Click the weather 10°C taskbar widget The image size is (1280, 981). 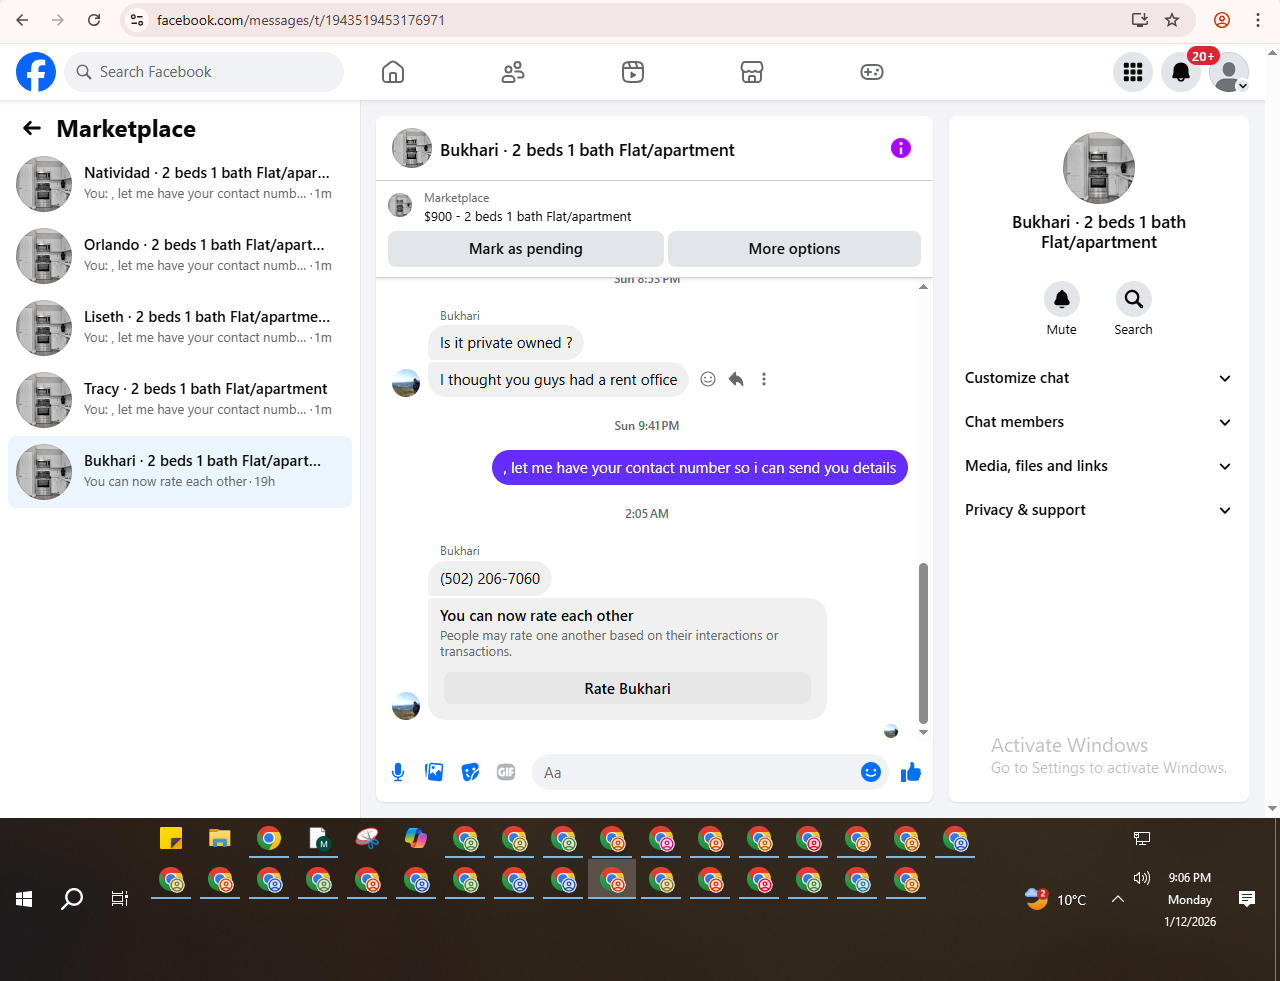click(x=1056, y=899)
